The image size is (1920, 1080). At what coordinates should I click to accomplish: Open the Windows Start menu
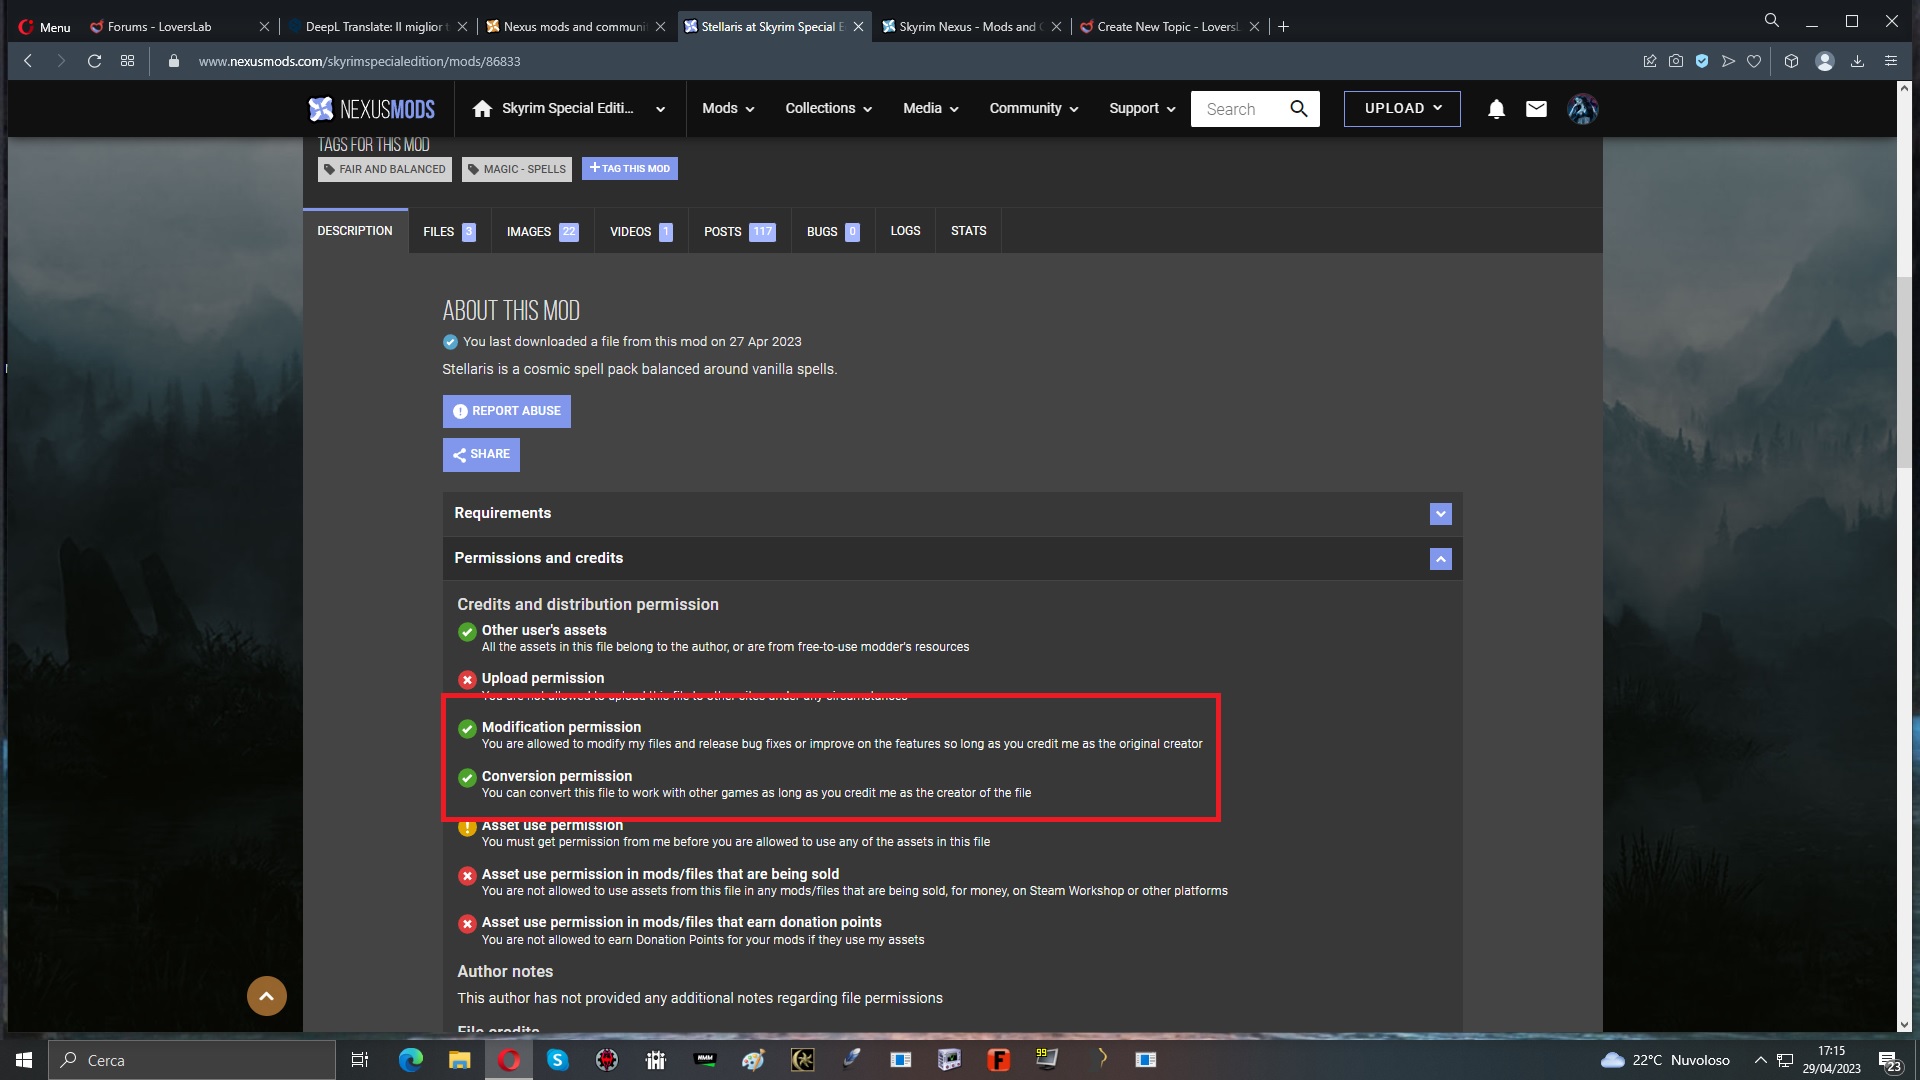pos(24,1060)
